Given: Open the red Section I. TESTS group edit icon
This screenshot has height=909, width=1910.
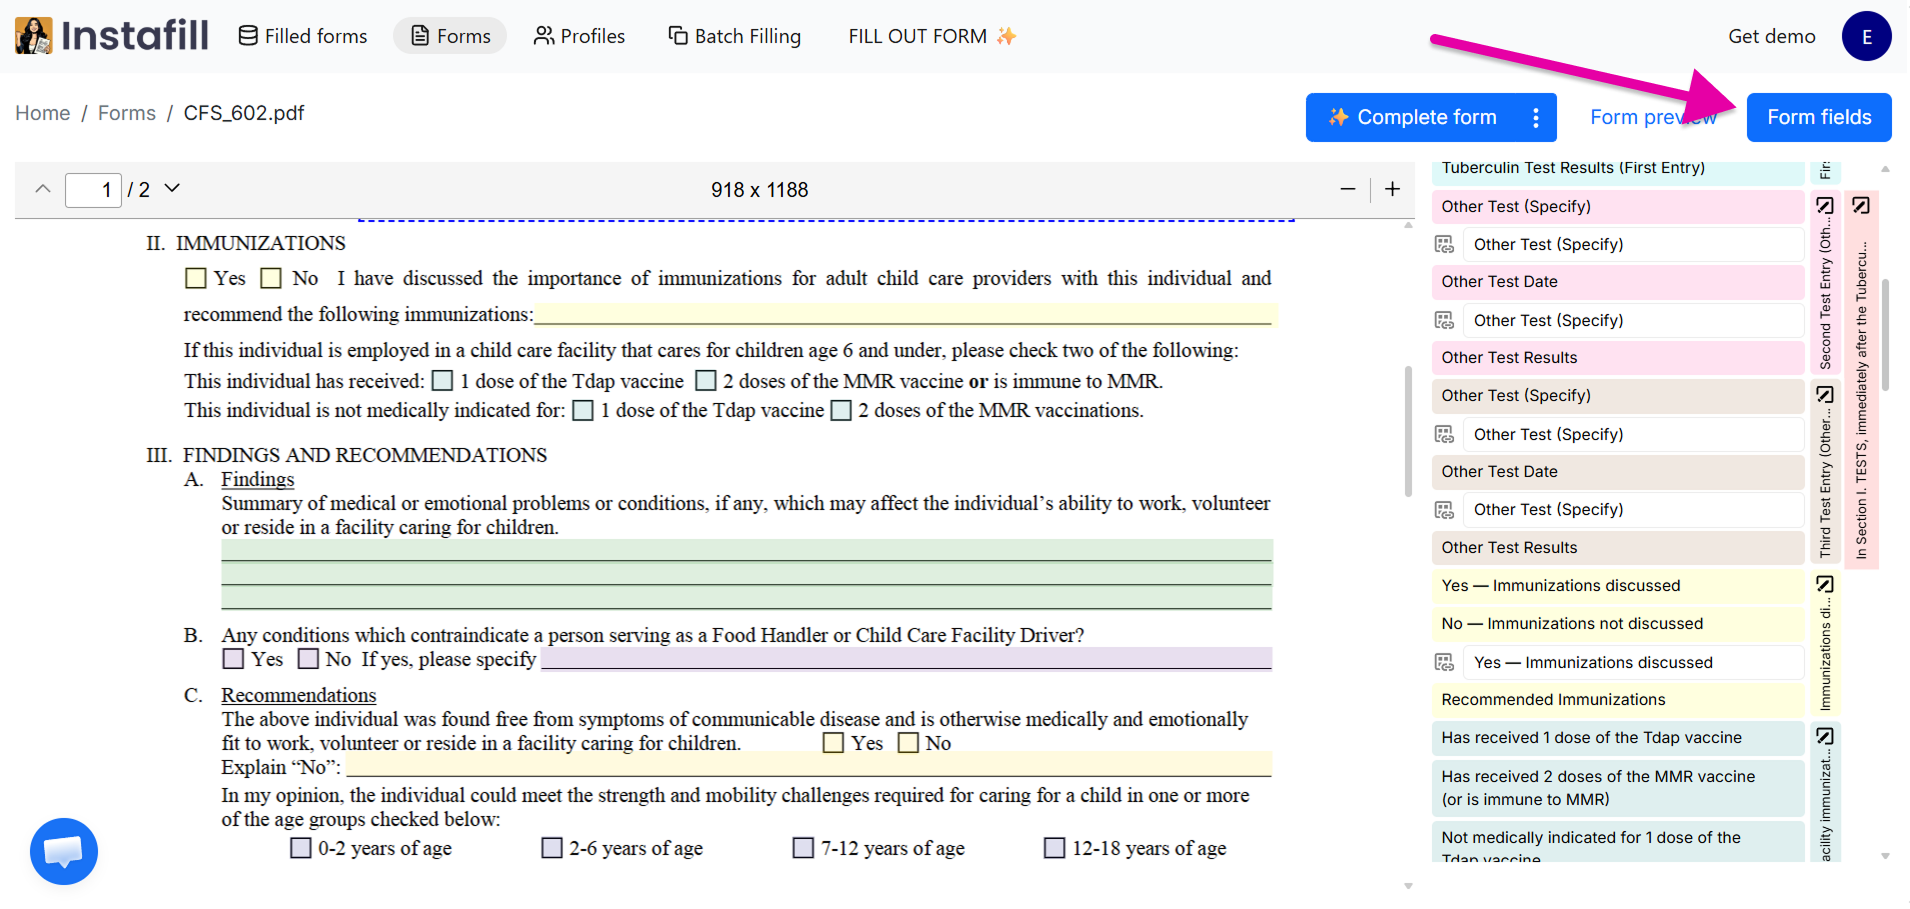Looking at the screenshot, I should click(1861, 205).
